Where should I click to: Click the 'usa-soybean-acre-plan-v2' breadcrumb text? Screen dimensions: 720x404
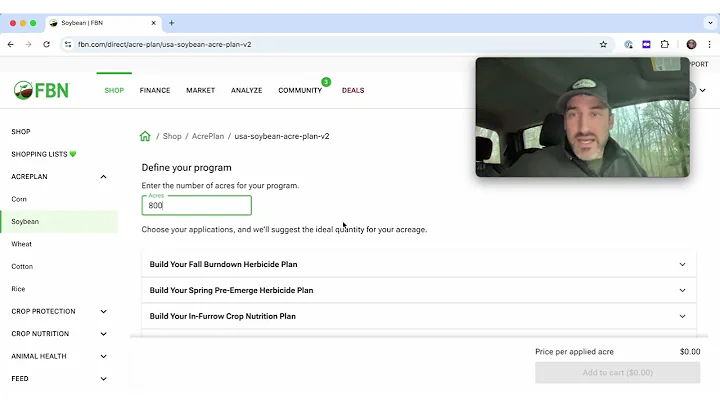(282, 136)
